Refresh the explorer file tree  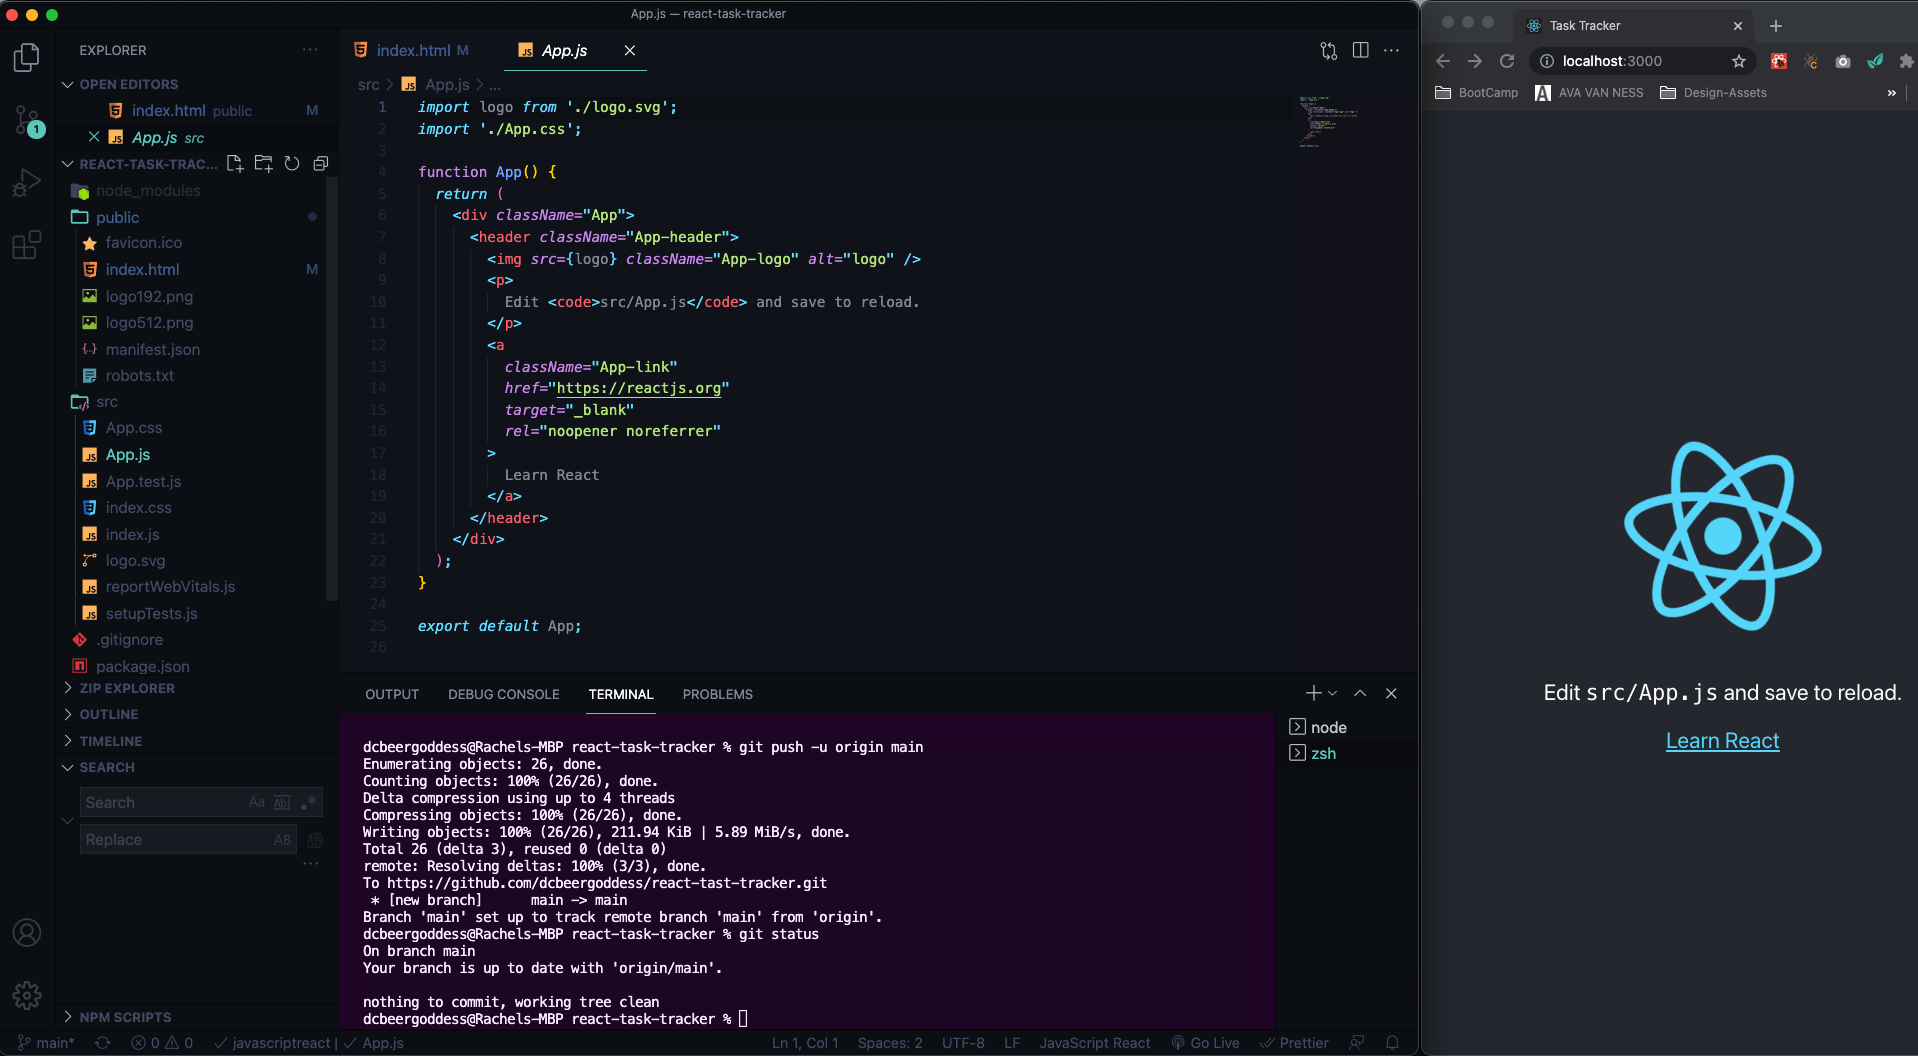click(x=292, y=164)
